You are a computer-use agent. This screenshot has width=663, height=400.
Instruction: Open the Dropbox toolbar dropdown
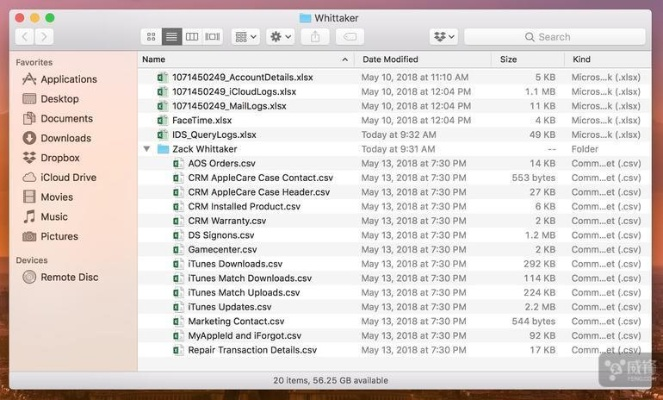click(x=443, y=37)
